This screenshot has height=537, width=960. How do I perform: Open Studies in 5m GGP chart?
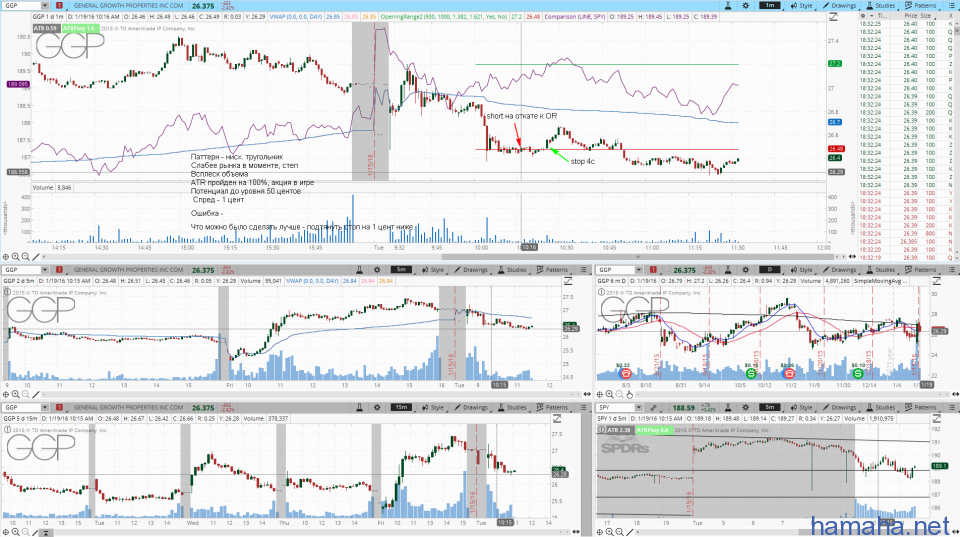pos(512,269)
